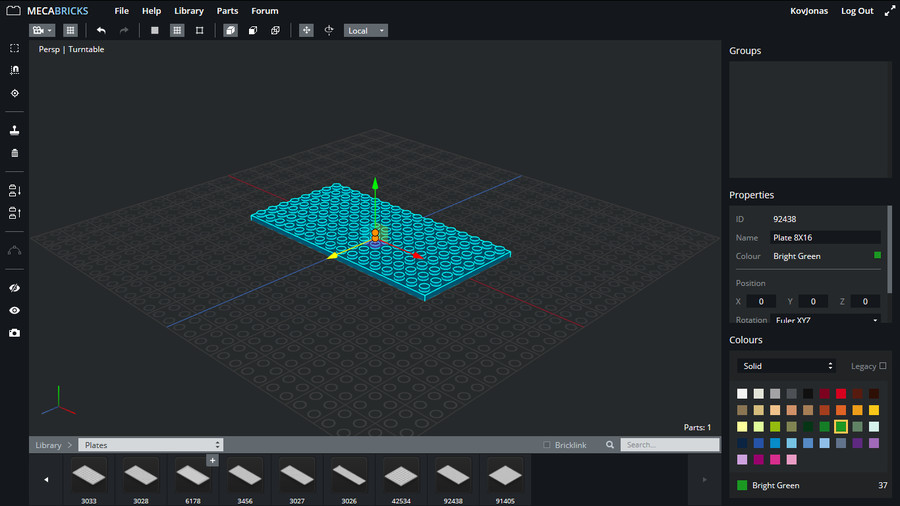The image size is (900, 506).
Task: Select the box selection tool in left sidebar
Action: click(x=14, y=48)
